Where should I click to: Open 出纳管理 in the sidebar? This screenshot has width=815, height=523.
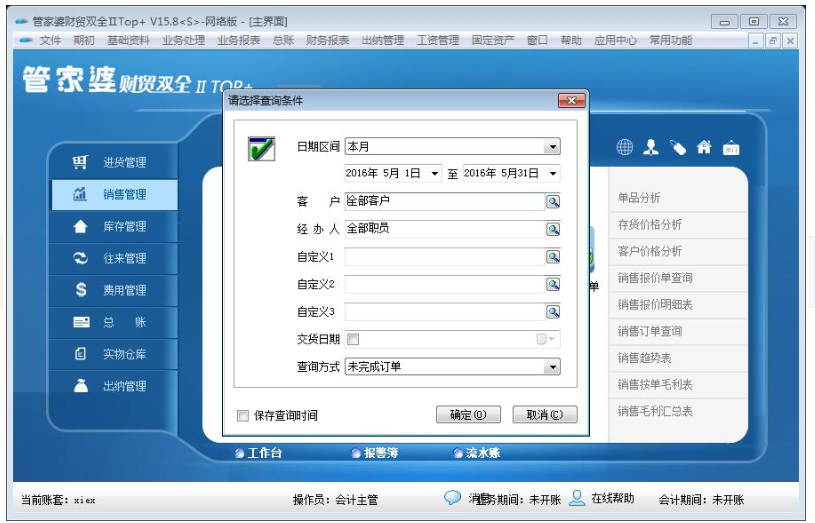[x=114, y=386]
